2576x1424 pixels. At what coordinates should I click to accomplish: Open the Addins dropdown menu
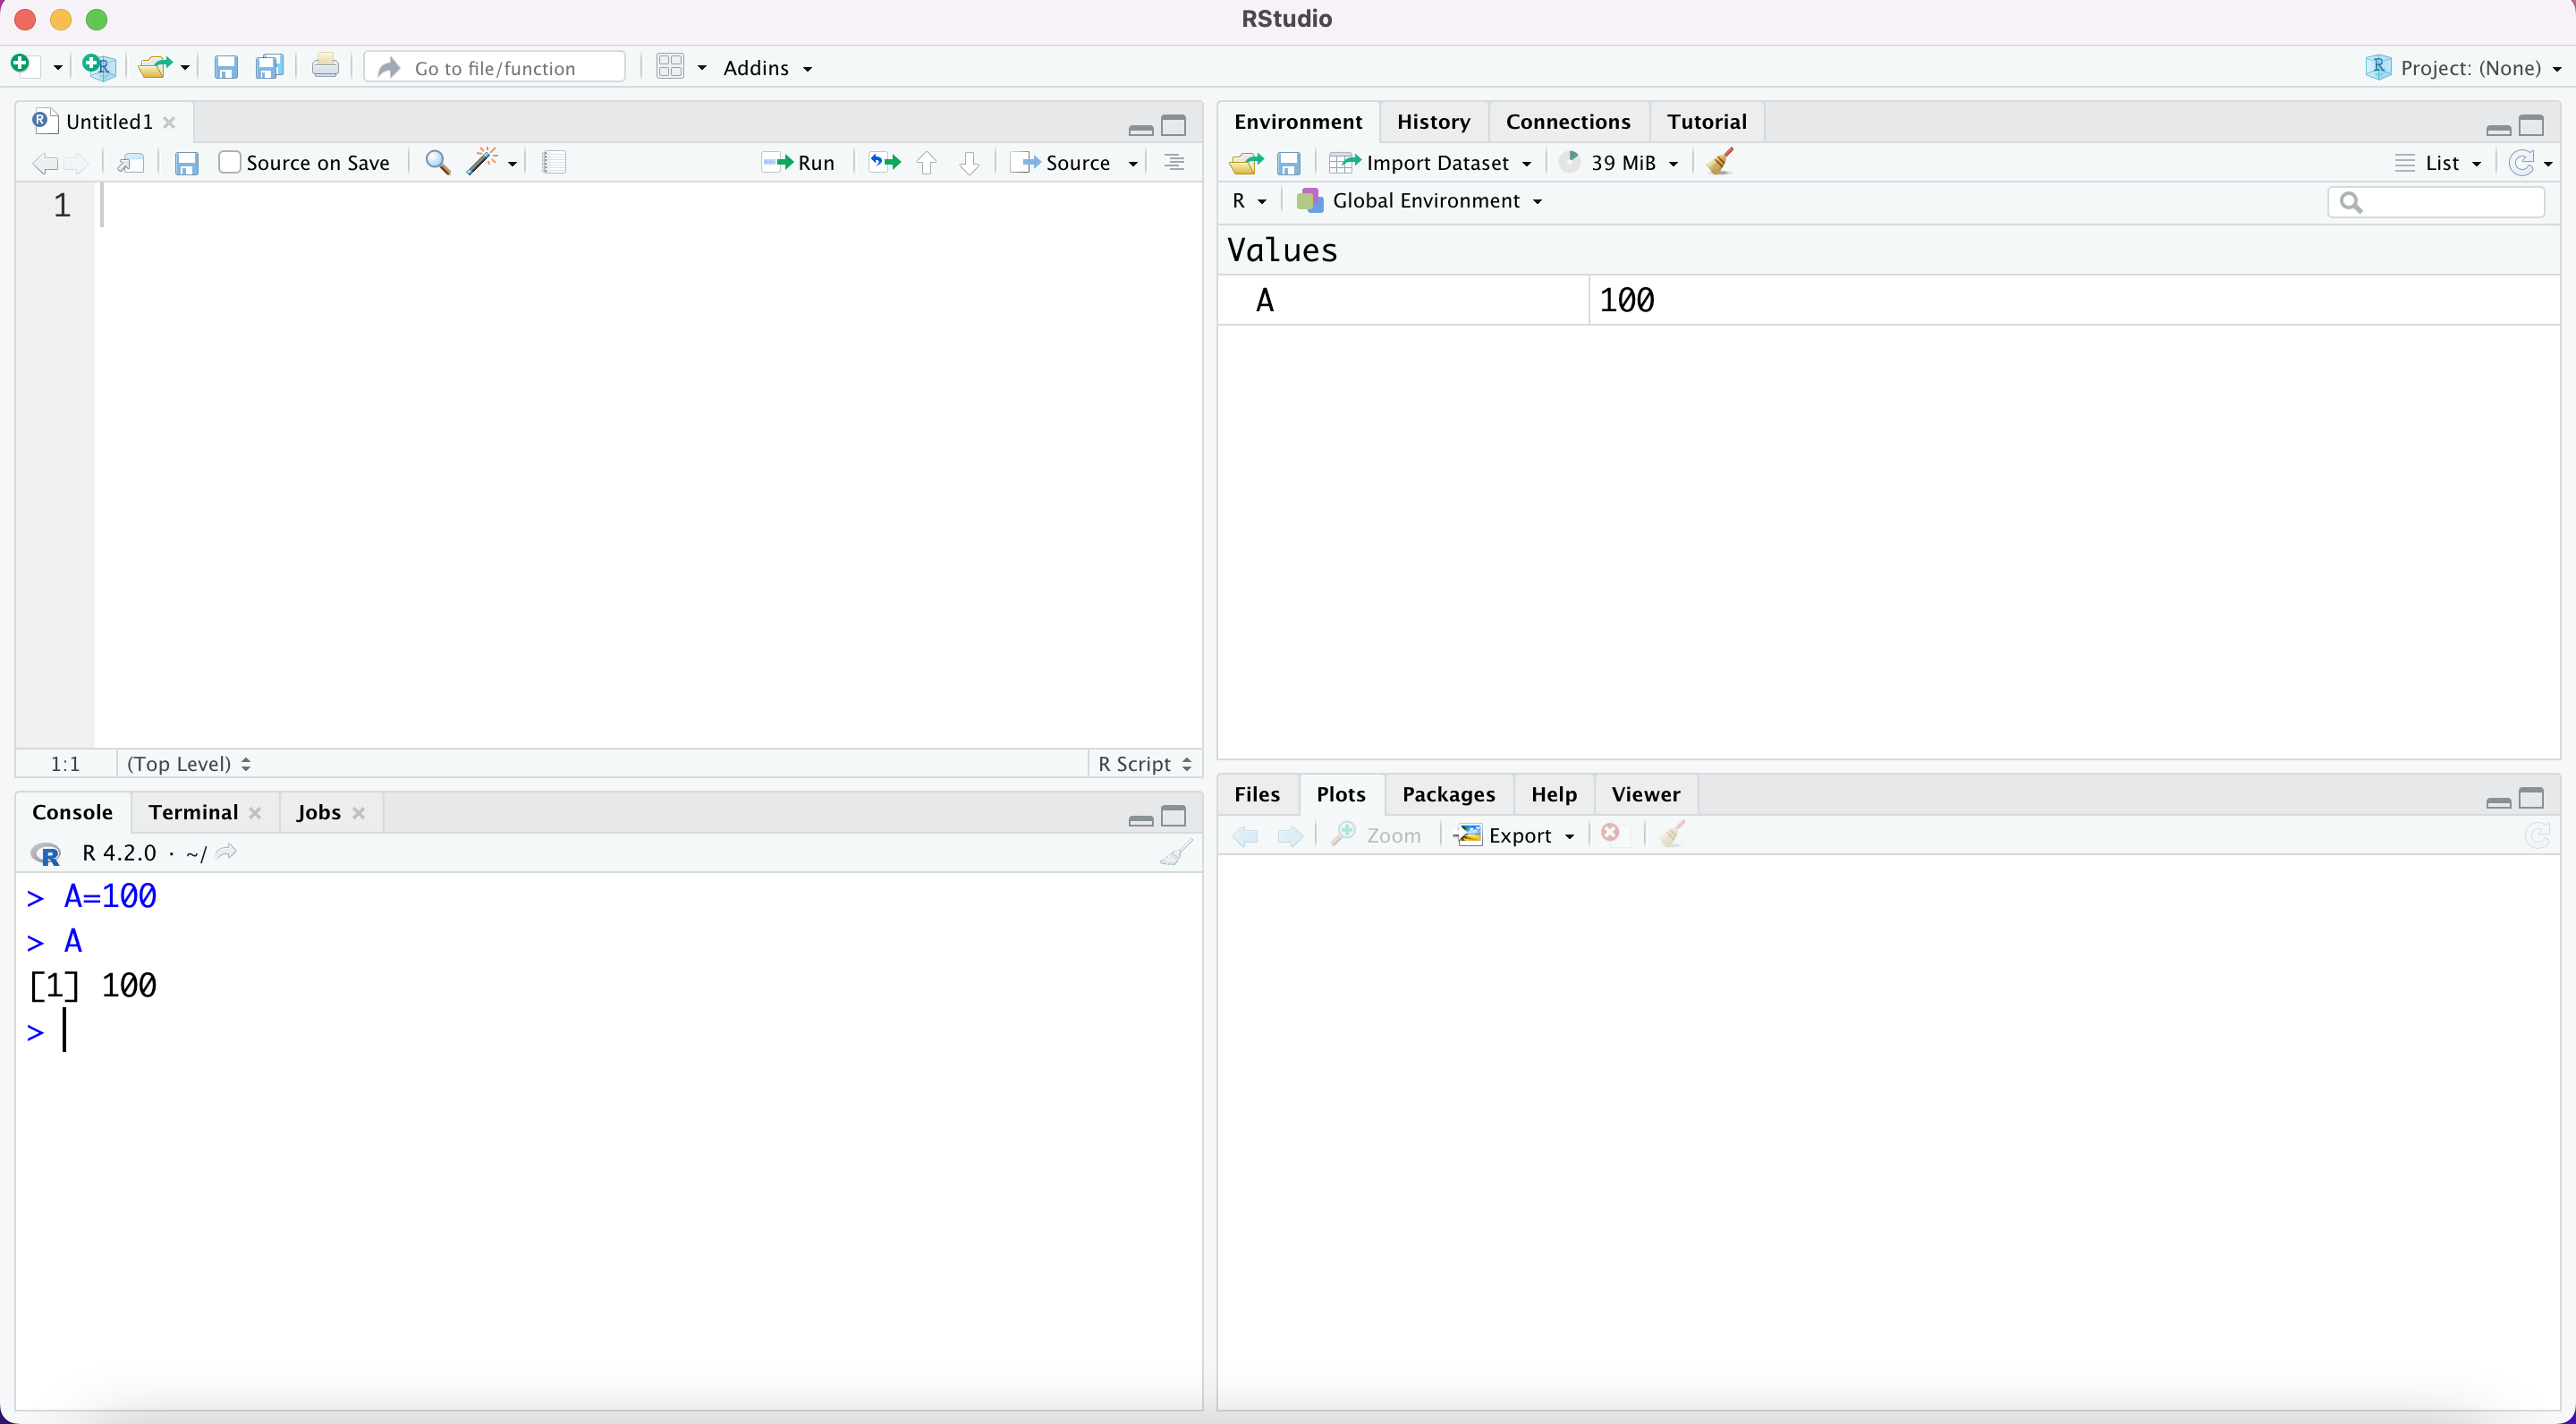767,67
